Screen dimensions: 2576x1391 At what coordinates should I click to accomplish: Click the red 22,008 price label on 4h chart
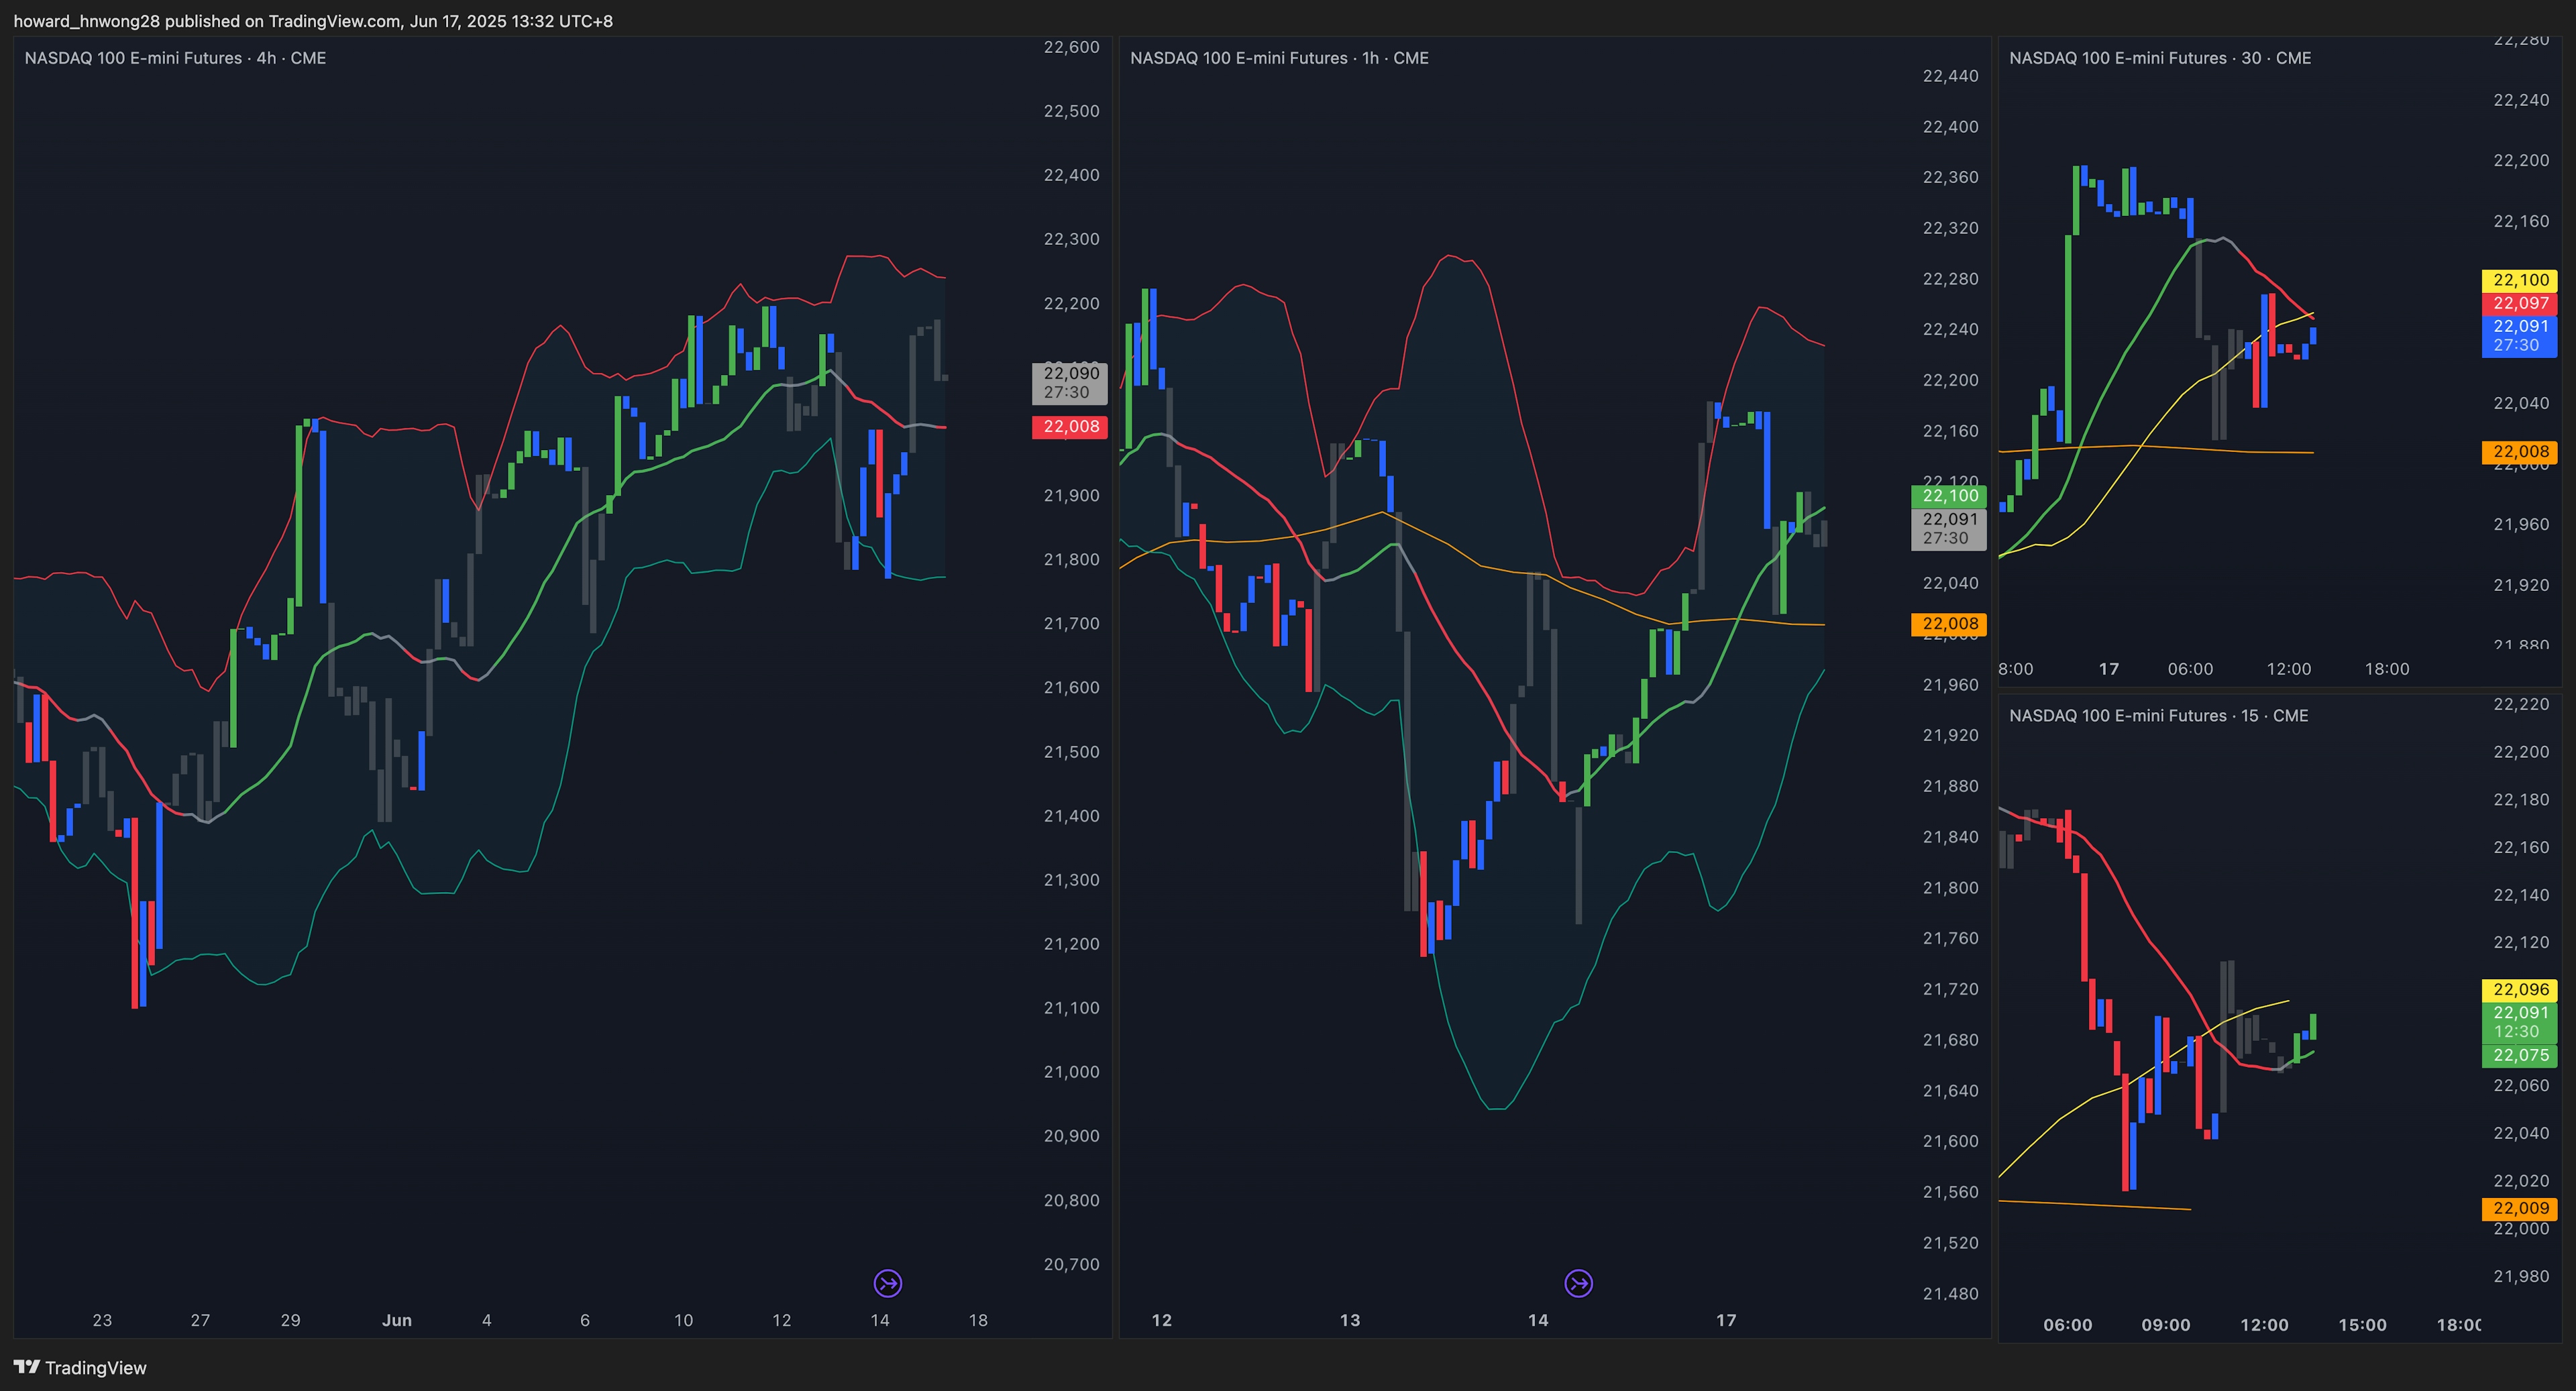click(1070, 427)
